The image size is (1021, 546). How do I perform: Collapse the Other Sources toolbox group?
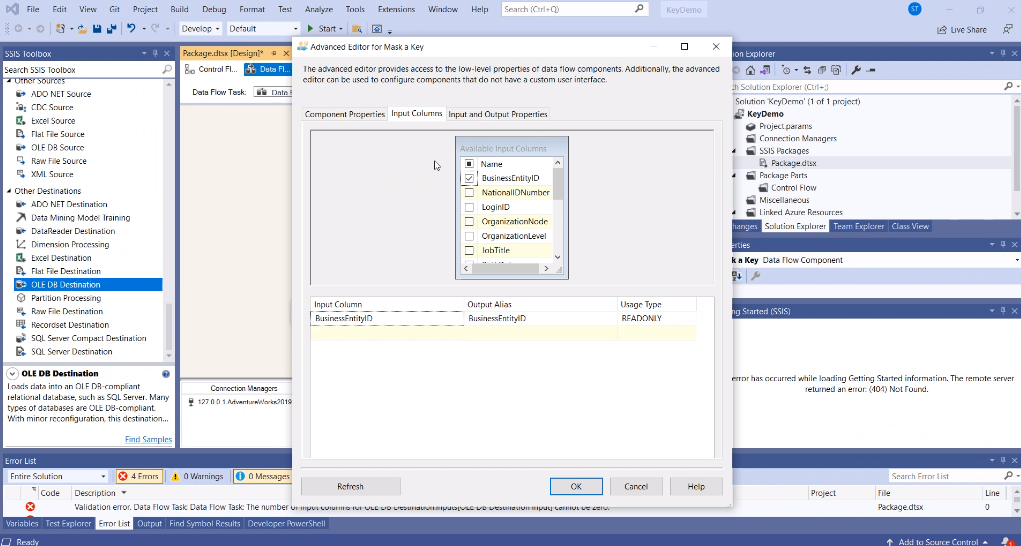(9, 81)
